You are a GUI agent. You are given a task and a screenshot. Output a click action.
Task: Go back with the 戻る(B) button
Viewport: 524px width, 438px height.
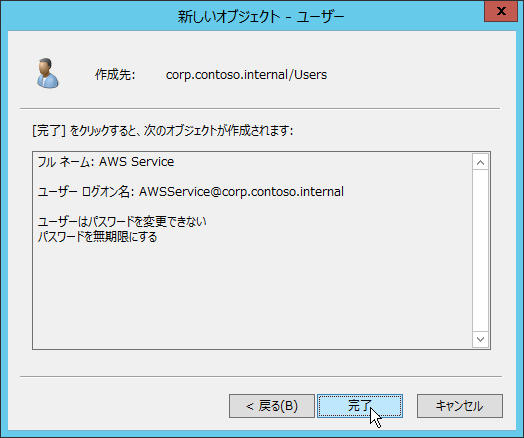click(x=272, y=406)
